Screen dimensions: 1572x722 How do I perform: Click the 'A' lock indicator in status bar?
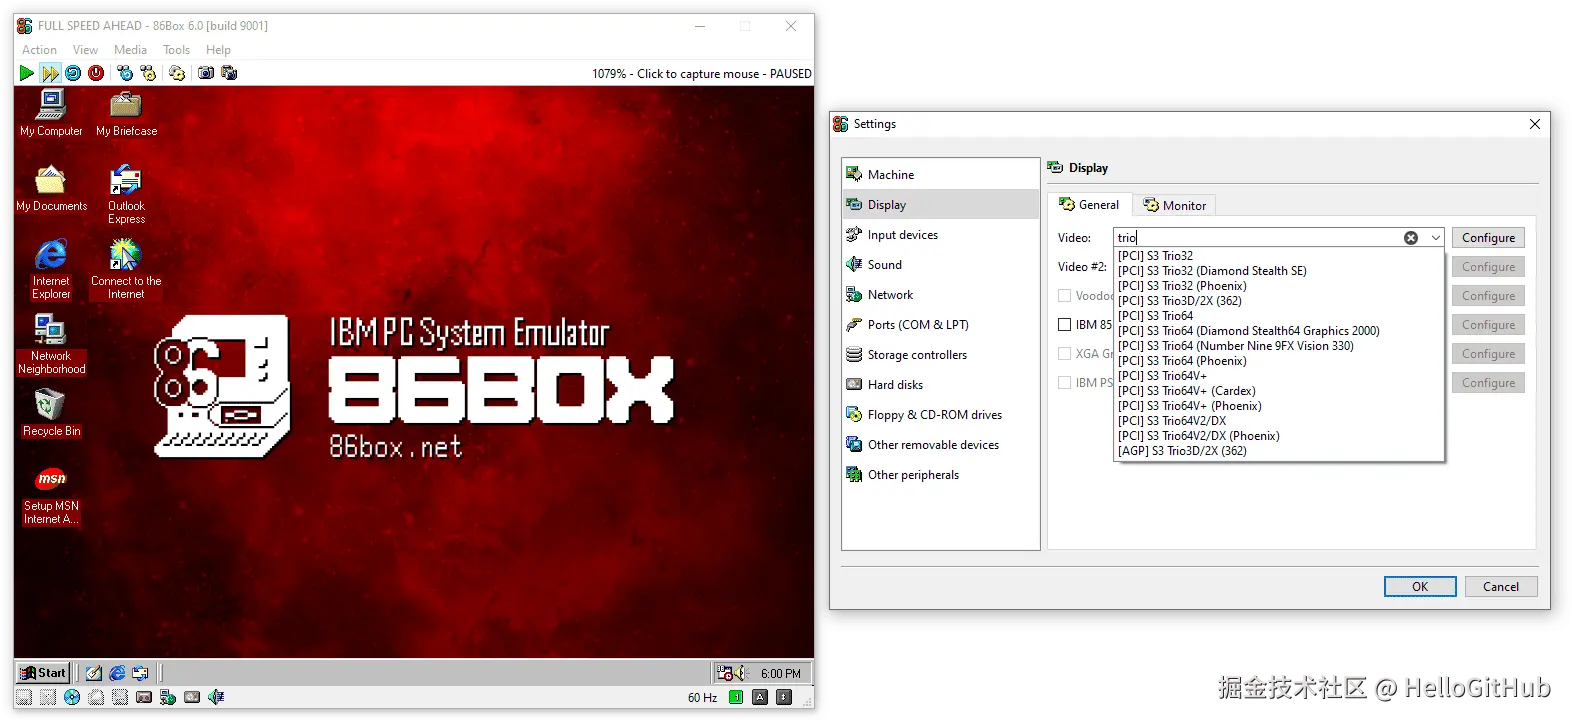tap(760, 697)
